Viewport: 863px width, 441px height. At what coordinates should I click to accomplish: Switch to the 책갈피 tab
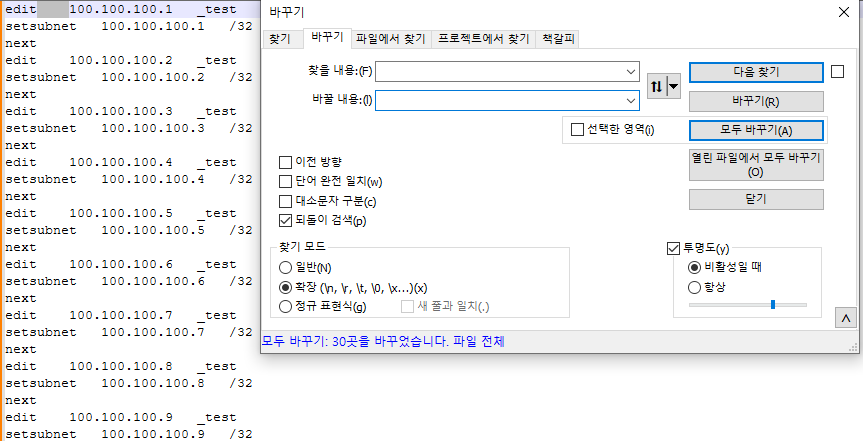point(558,39)
